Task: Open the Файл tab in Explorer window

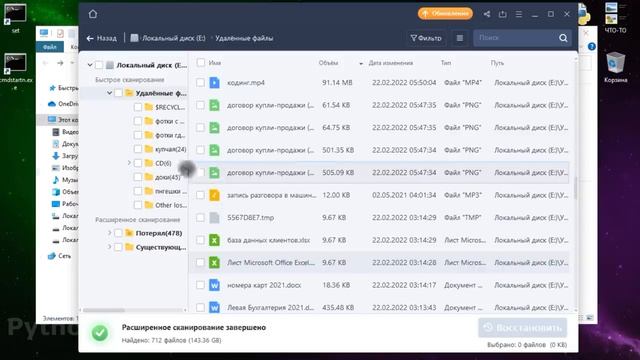Action: tap(50, 47)
